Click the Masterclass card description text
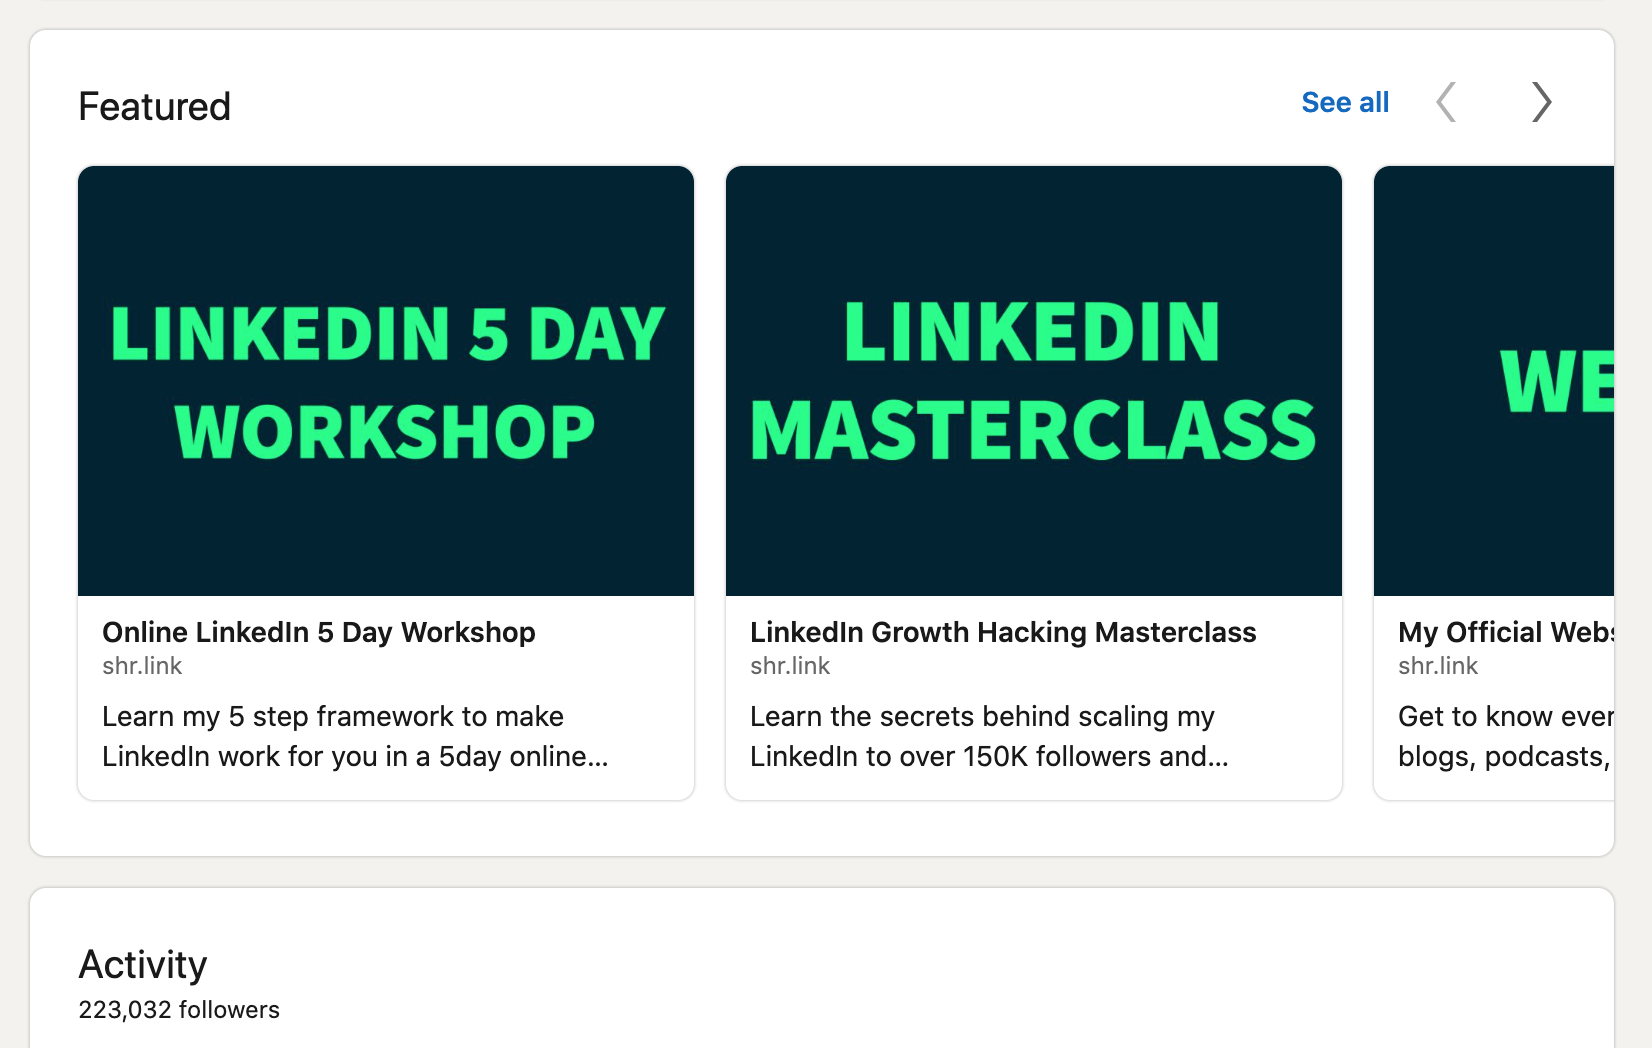 [982, 736]
